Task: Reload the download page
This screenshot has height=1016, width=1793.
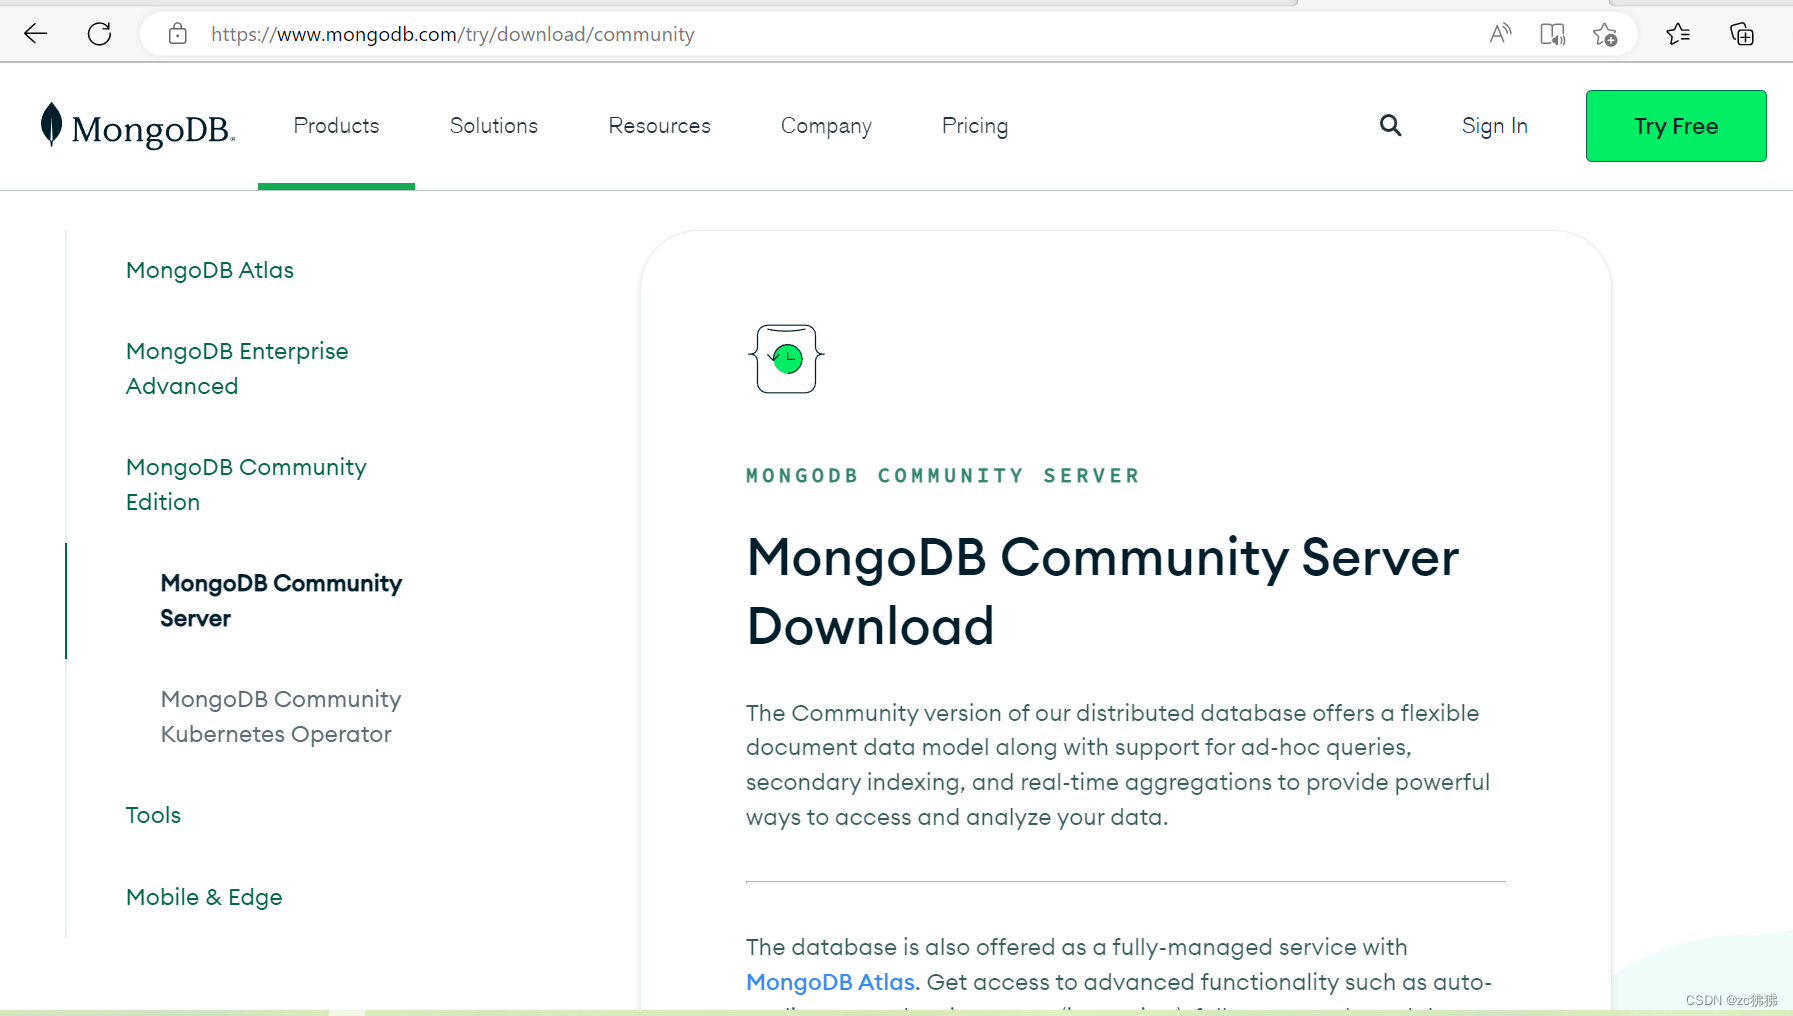Action: tap(99, 33)
